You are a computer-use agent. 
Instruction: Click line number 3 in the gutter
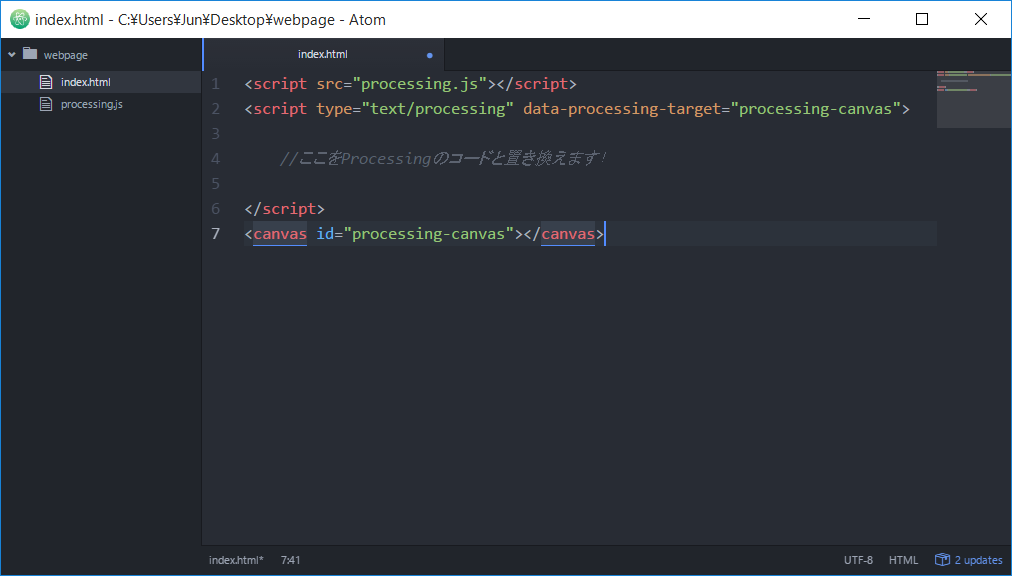pos(216,134)
